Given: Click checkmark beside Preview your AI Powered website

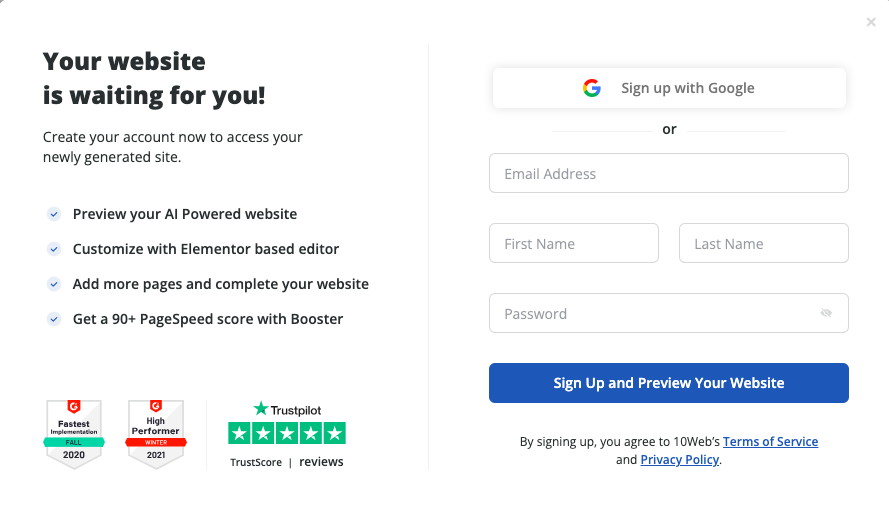Looking at the screenshot, I should click(x=54, y=214).
